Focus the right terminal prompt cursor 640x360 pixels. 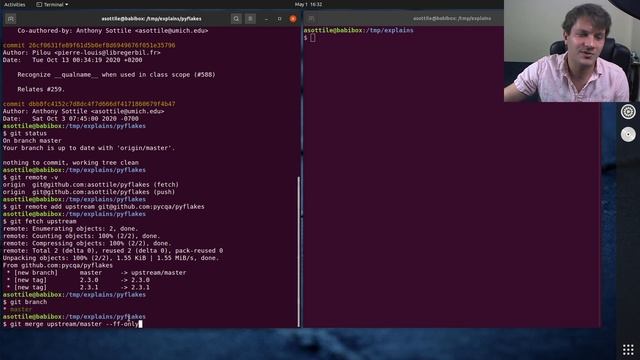pos(313,38)
